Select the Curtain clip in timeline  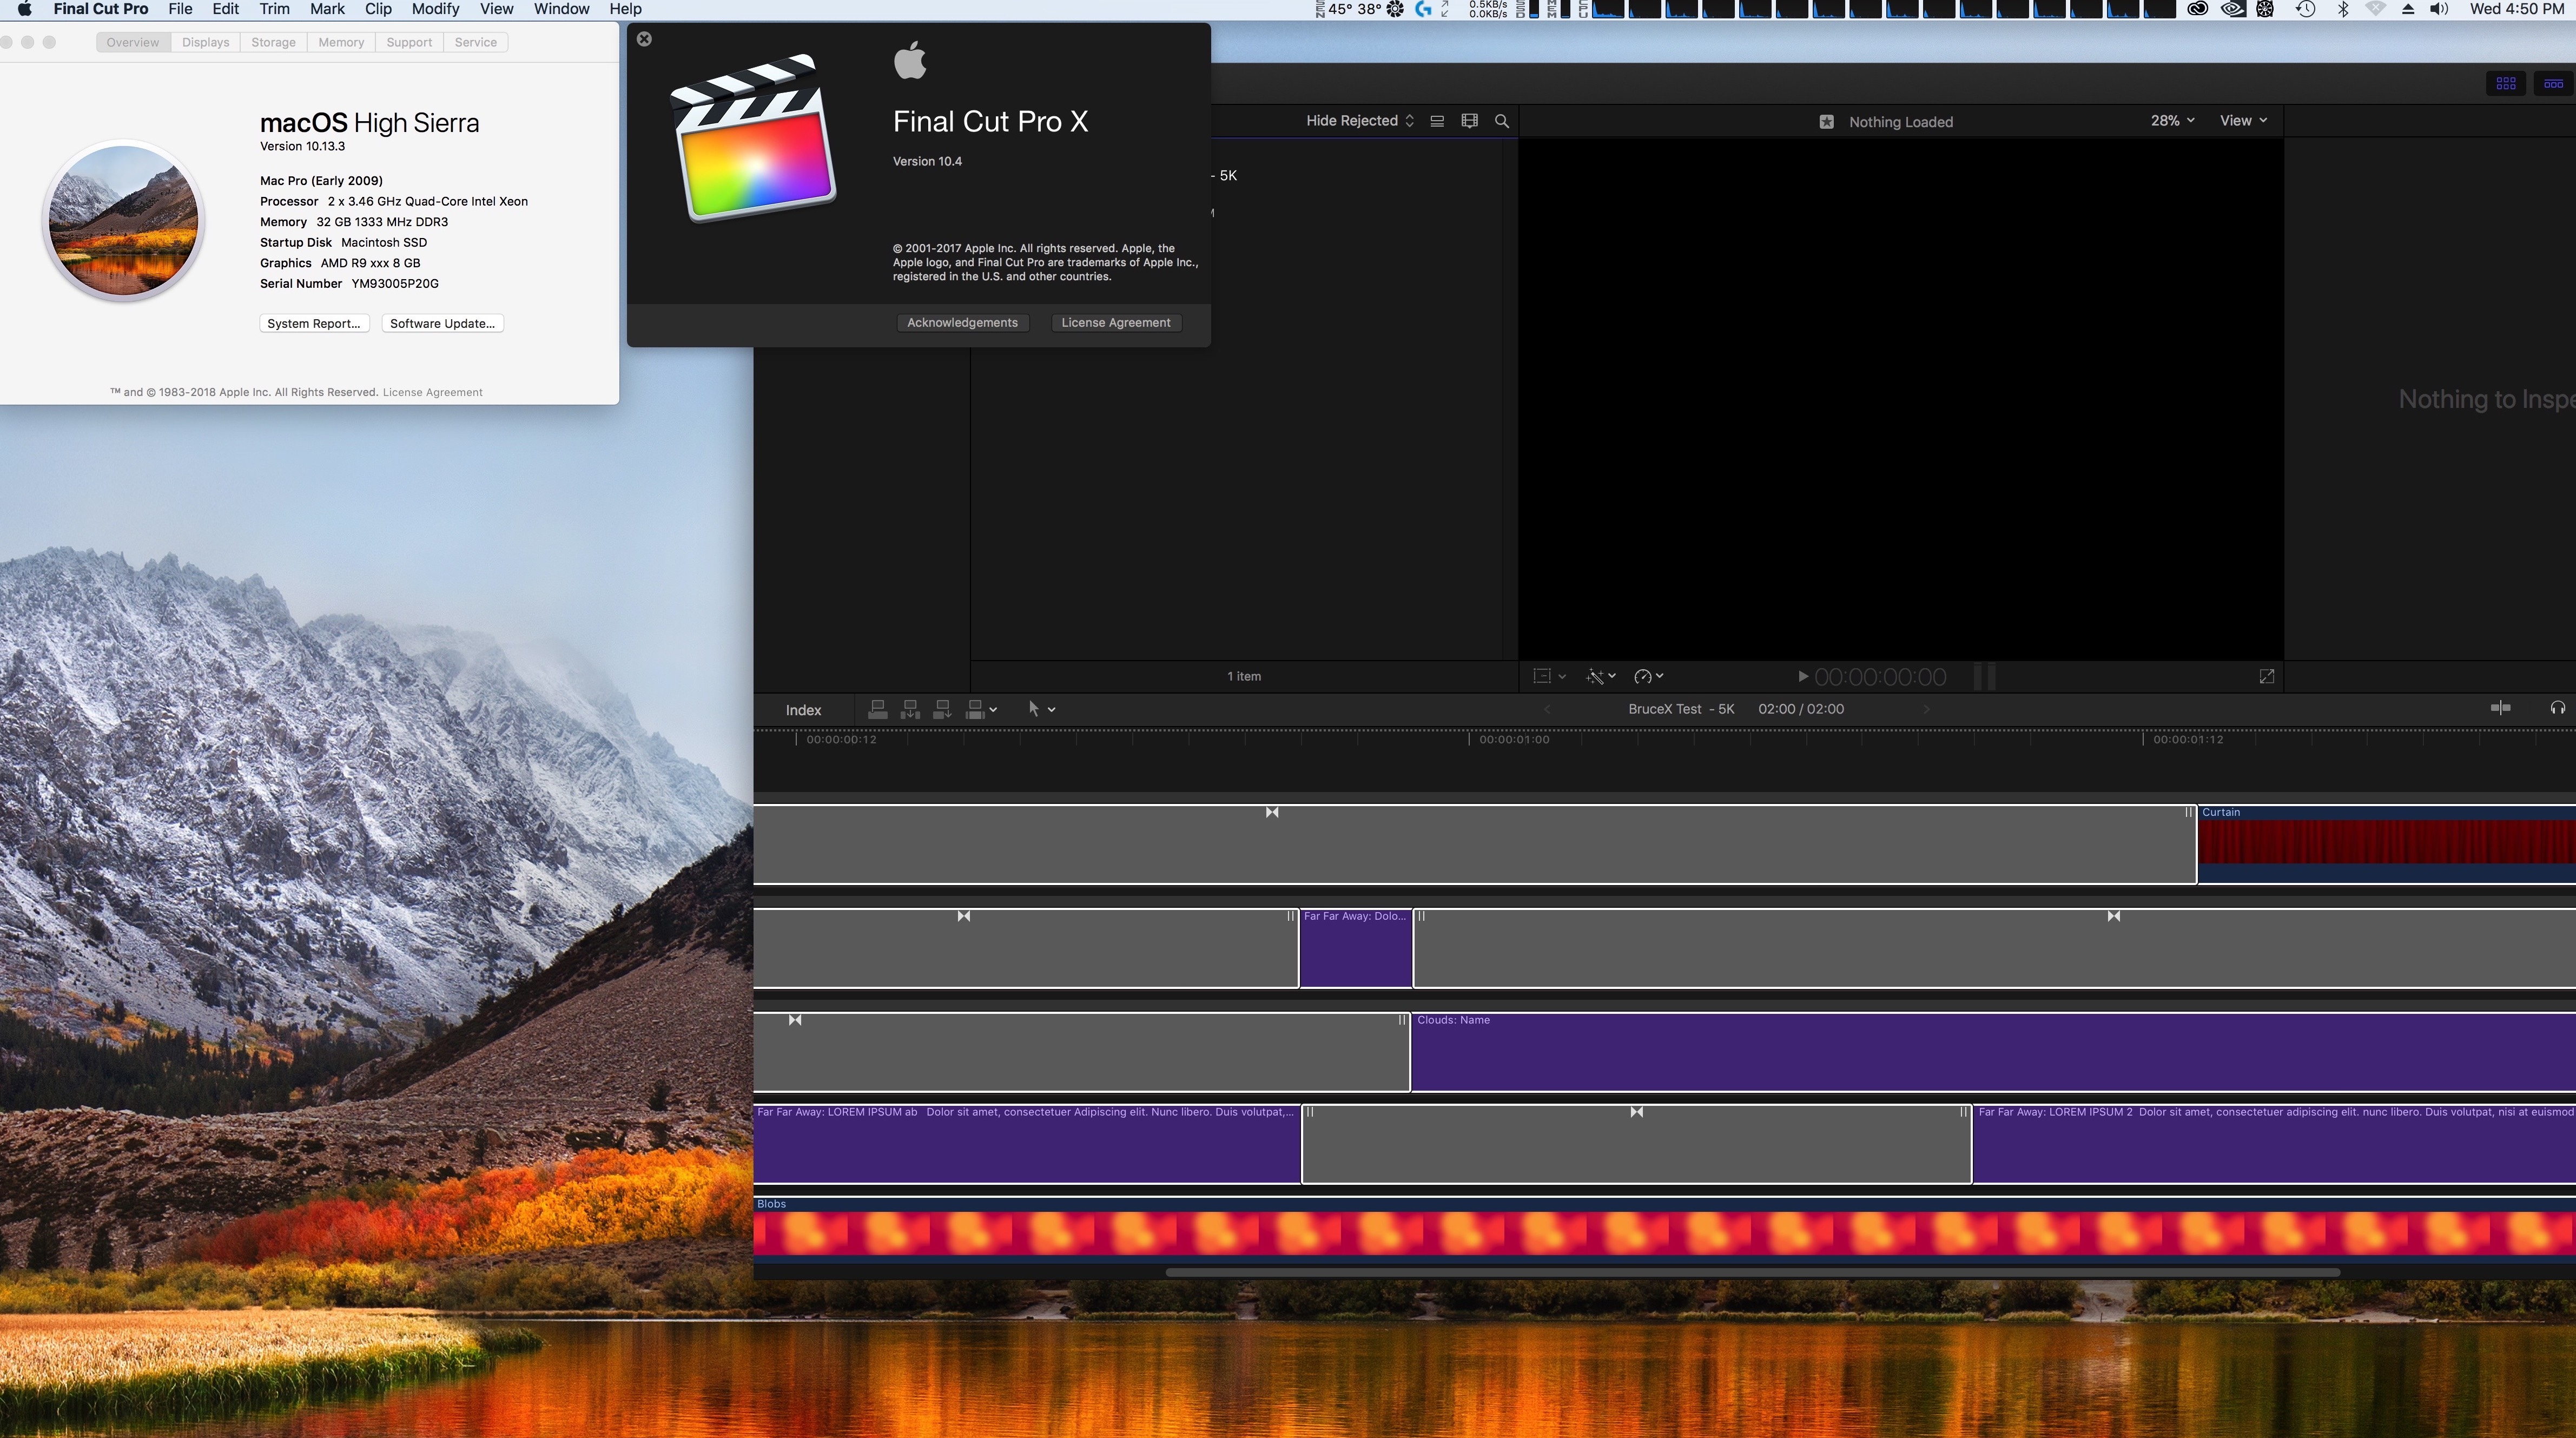point(2386,844)
